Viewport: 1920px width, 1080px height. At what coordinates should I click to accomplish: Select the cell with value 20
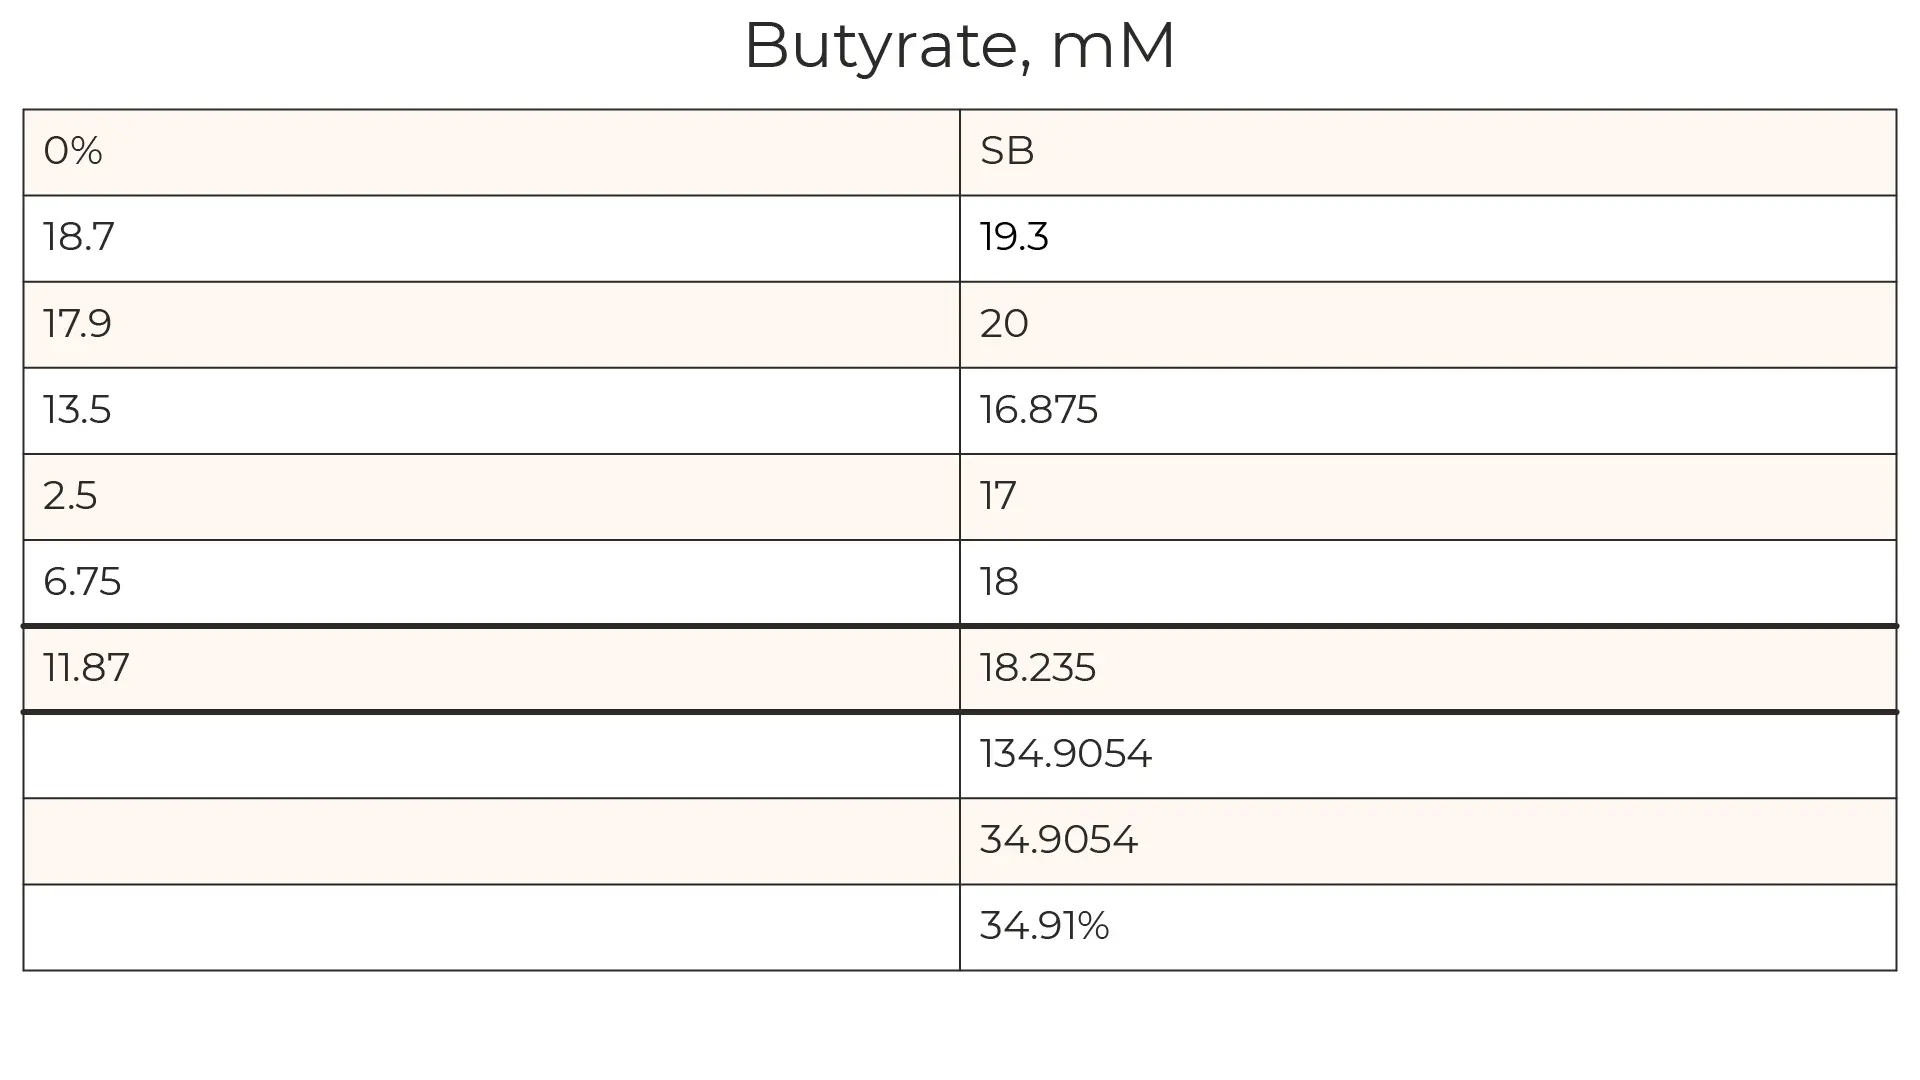[1427, 324]
